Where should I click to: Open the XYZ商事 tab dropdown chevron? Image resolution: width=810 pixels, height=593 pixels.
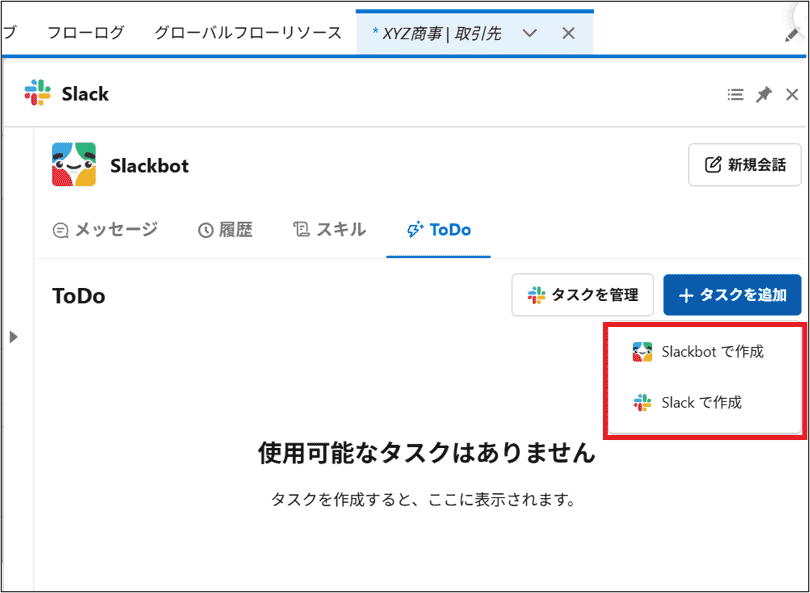(529, 34)
